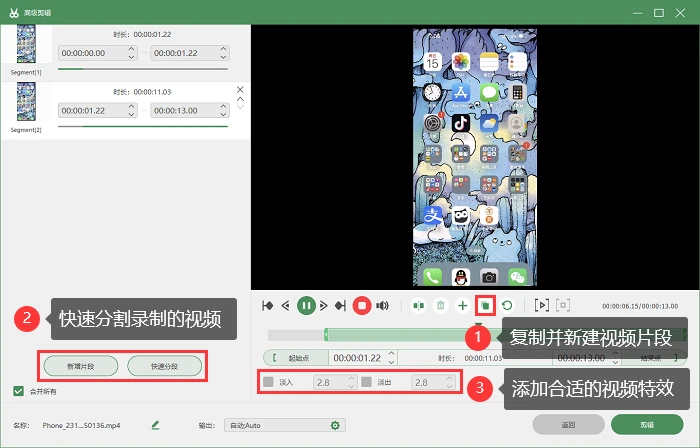Increase Segment[1] end time 00:00:01.22 stepper

pos(224,49)
